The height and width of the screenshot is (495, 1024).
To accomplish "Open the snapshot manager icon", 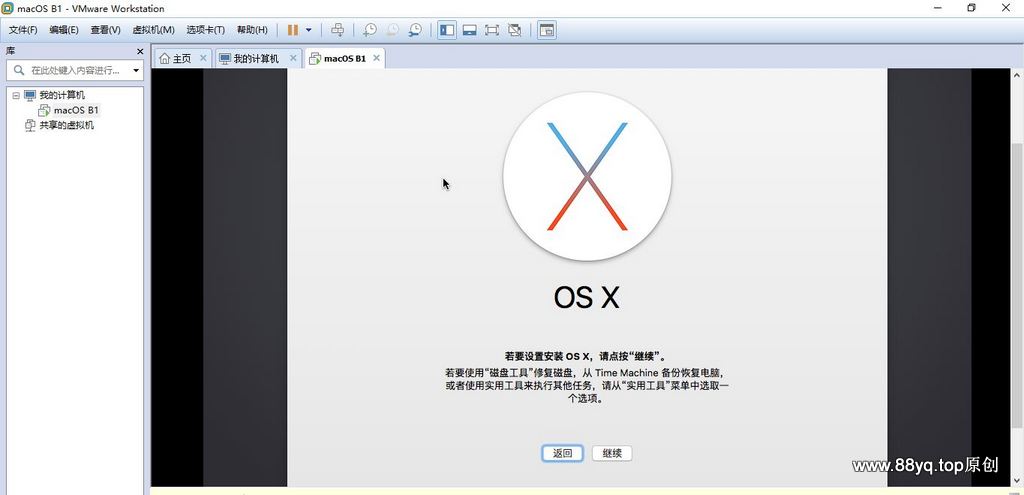I will coord(415,30).
